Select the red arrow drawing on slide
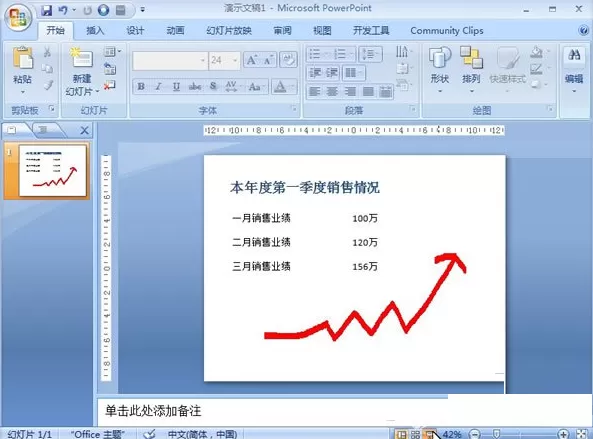Screen dimensions: 593x439 click(365, 297)
